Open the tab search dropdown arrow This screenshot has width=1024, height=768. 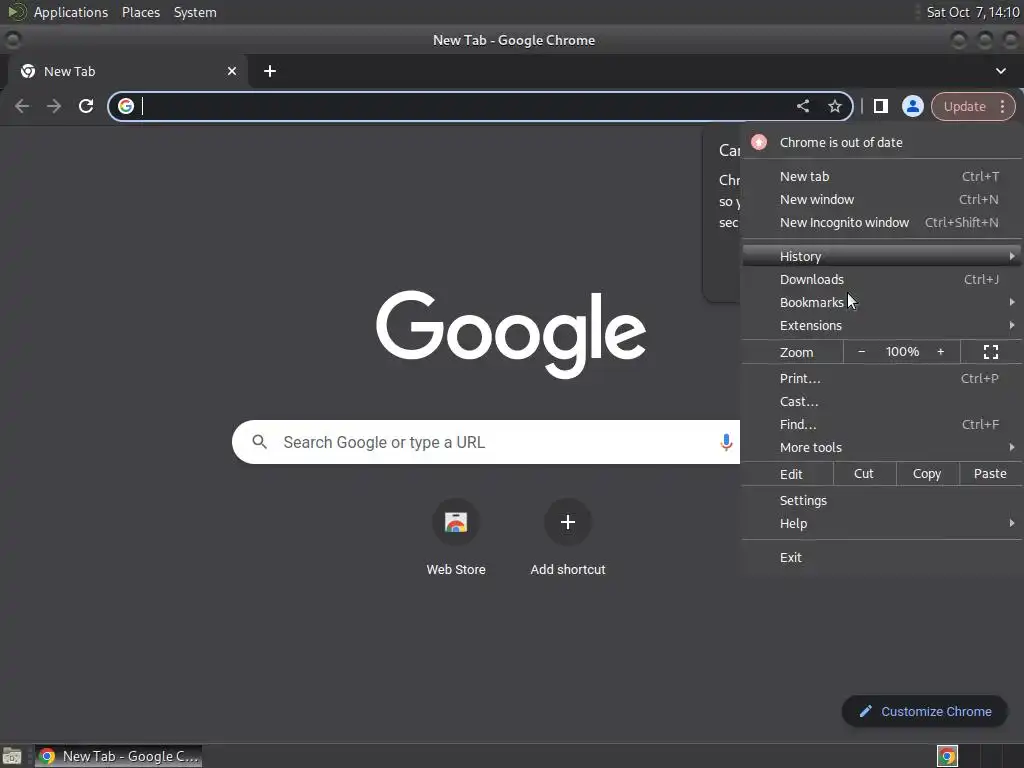pos(1000,71)
